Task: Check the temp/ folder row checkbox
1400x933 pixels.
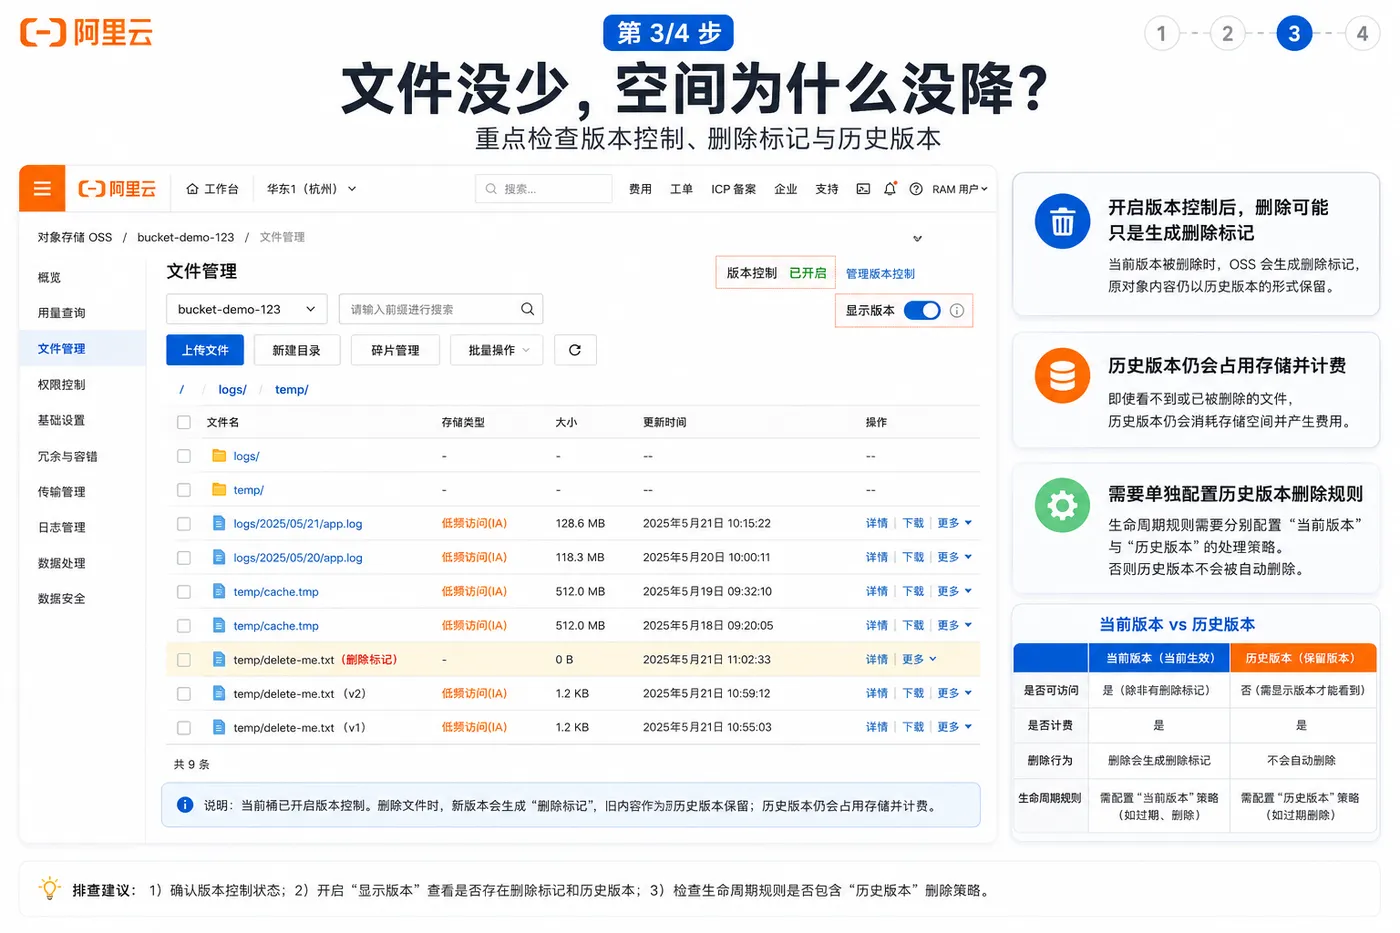Action: 184,490
